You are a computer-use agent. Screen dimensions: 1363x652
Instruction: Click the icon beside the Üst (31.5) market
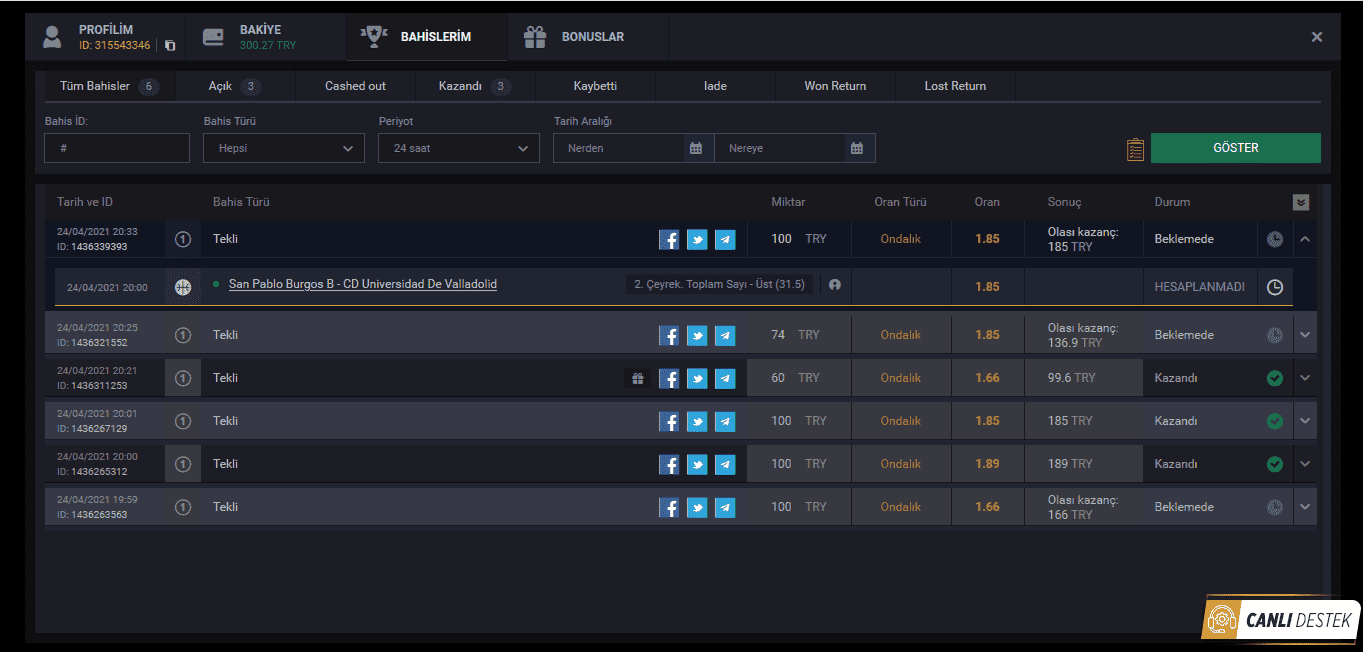click(835, 285)
